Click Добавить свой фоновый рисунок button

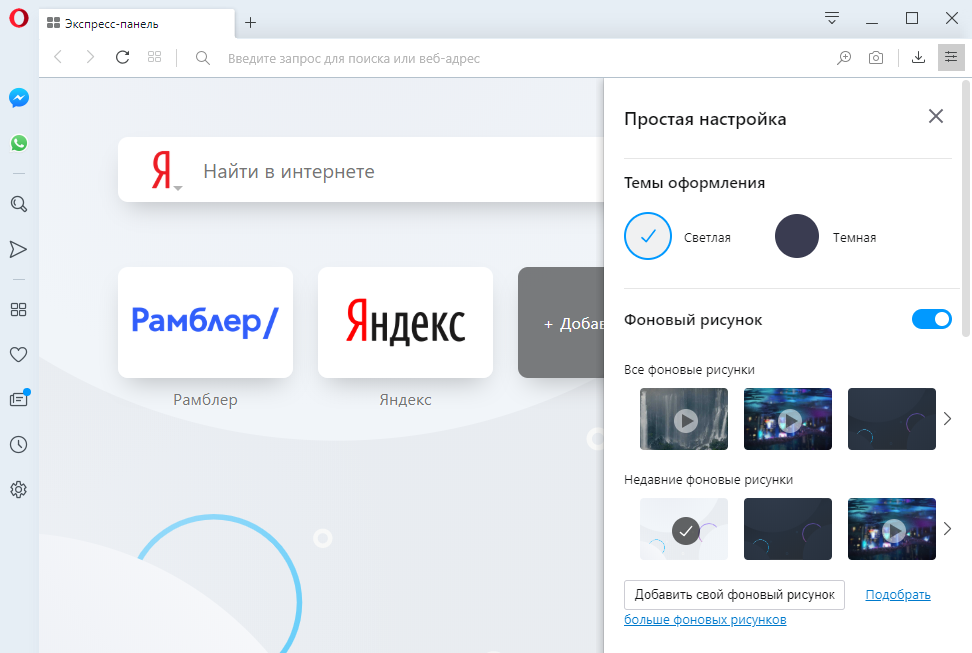coord(734,595)
